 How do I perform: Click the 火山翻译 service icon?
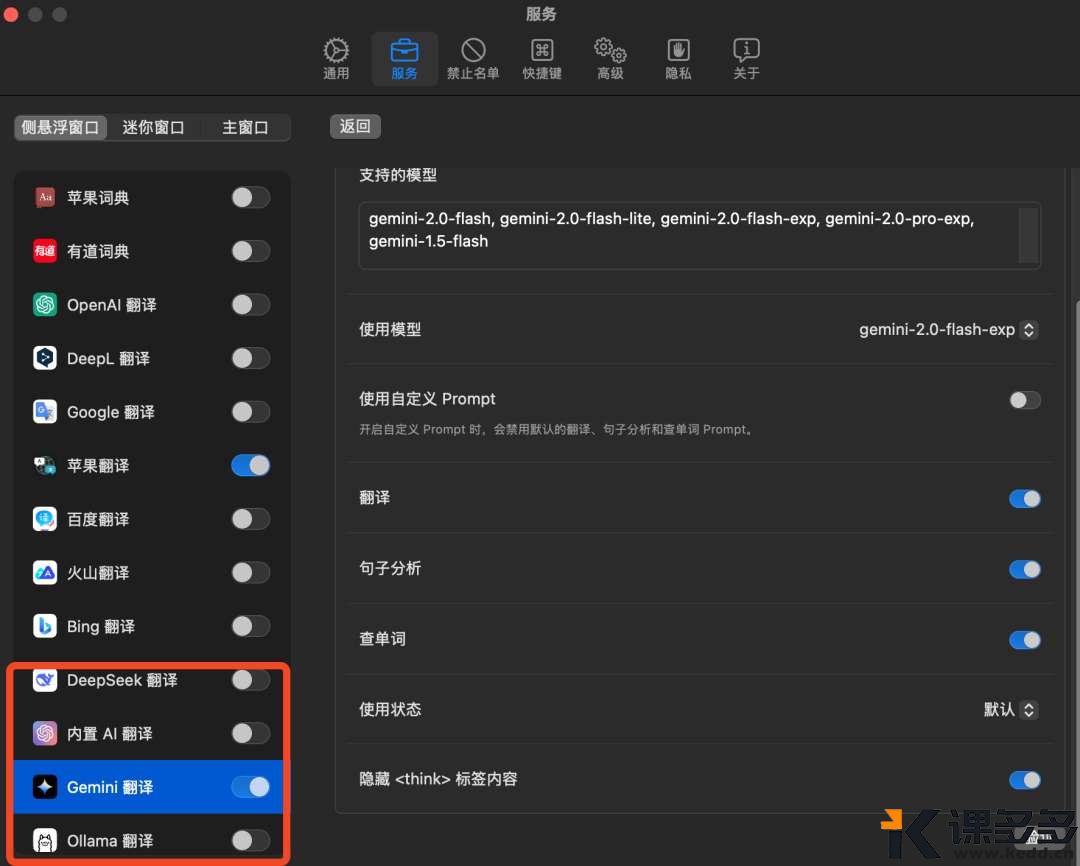tap(45, 573)
